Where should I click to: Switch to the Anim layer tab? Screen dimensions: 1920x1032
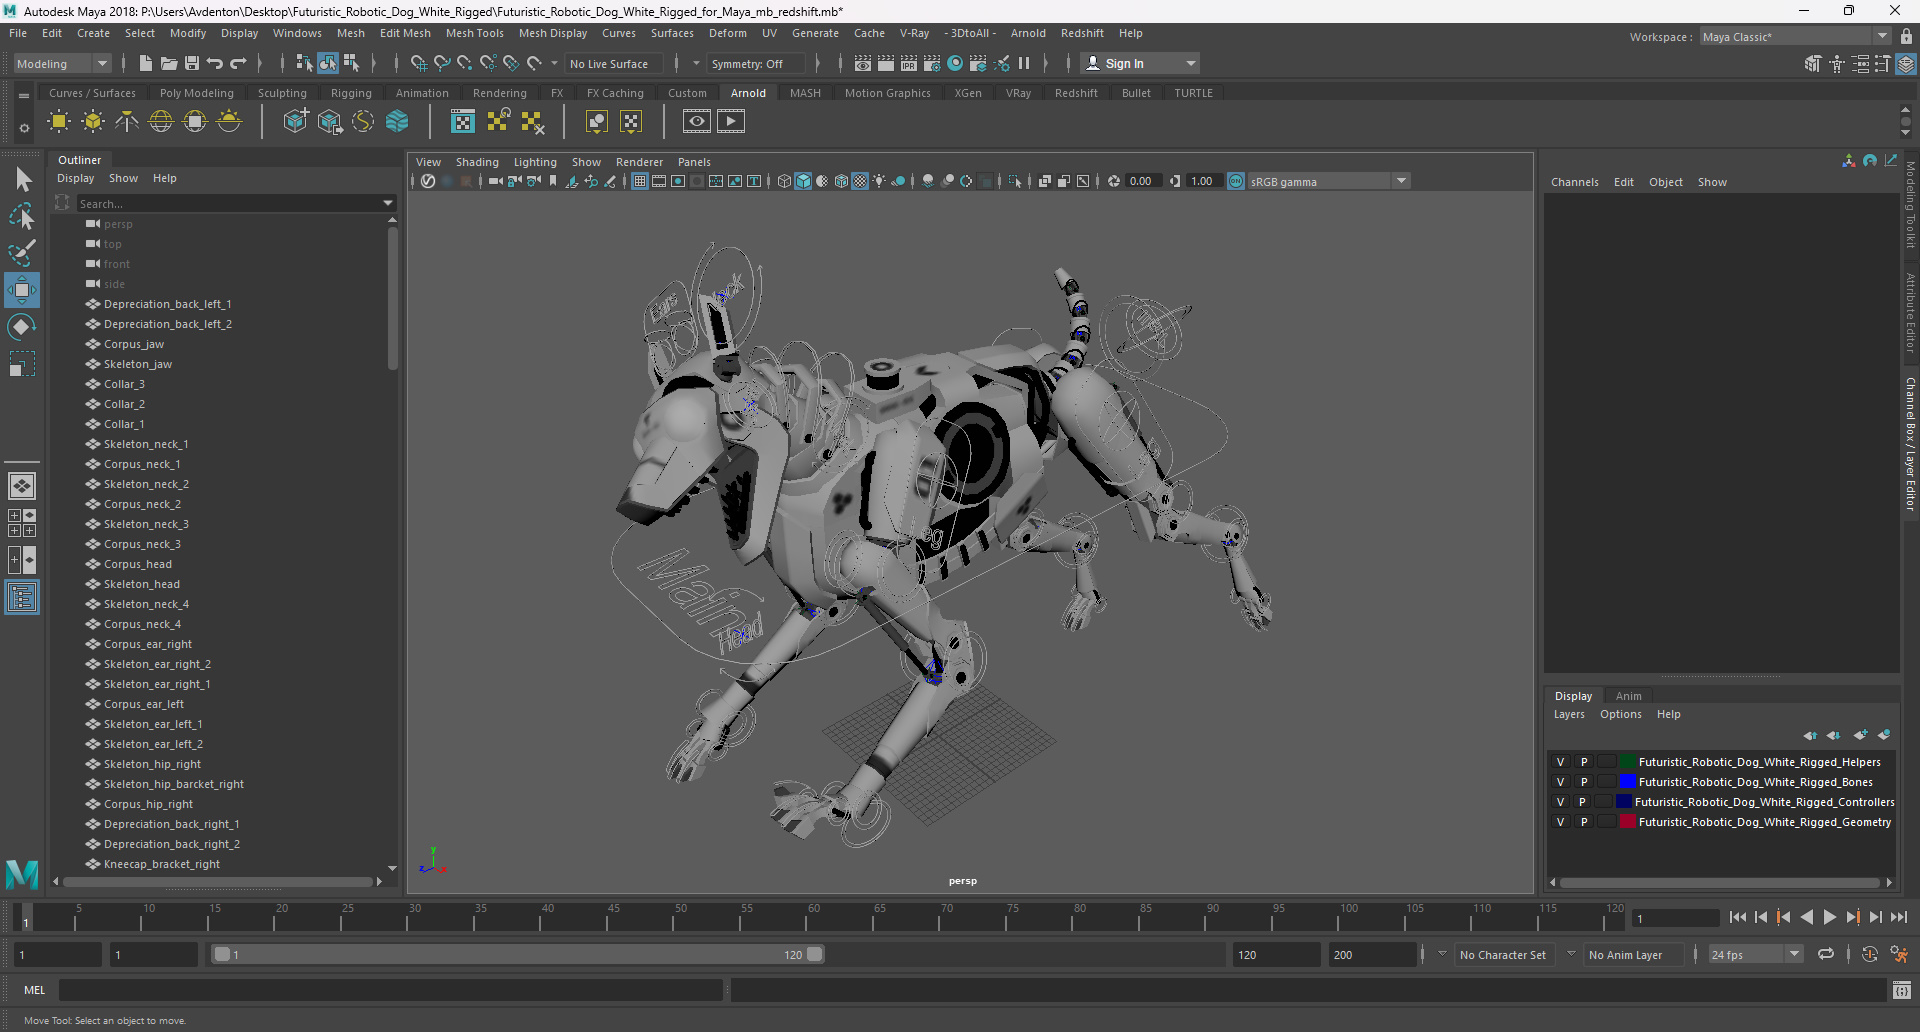(1628, 696)
